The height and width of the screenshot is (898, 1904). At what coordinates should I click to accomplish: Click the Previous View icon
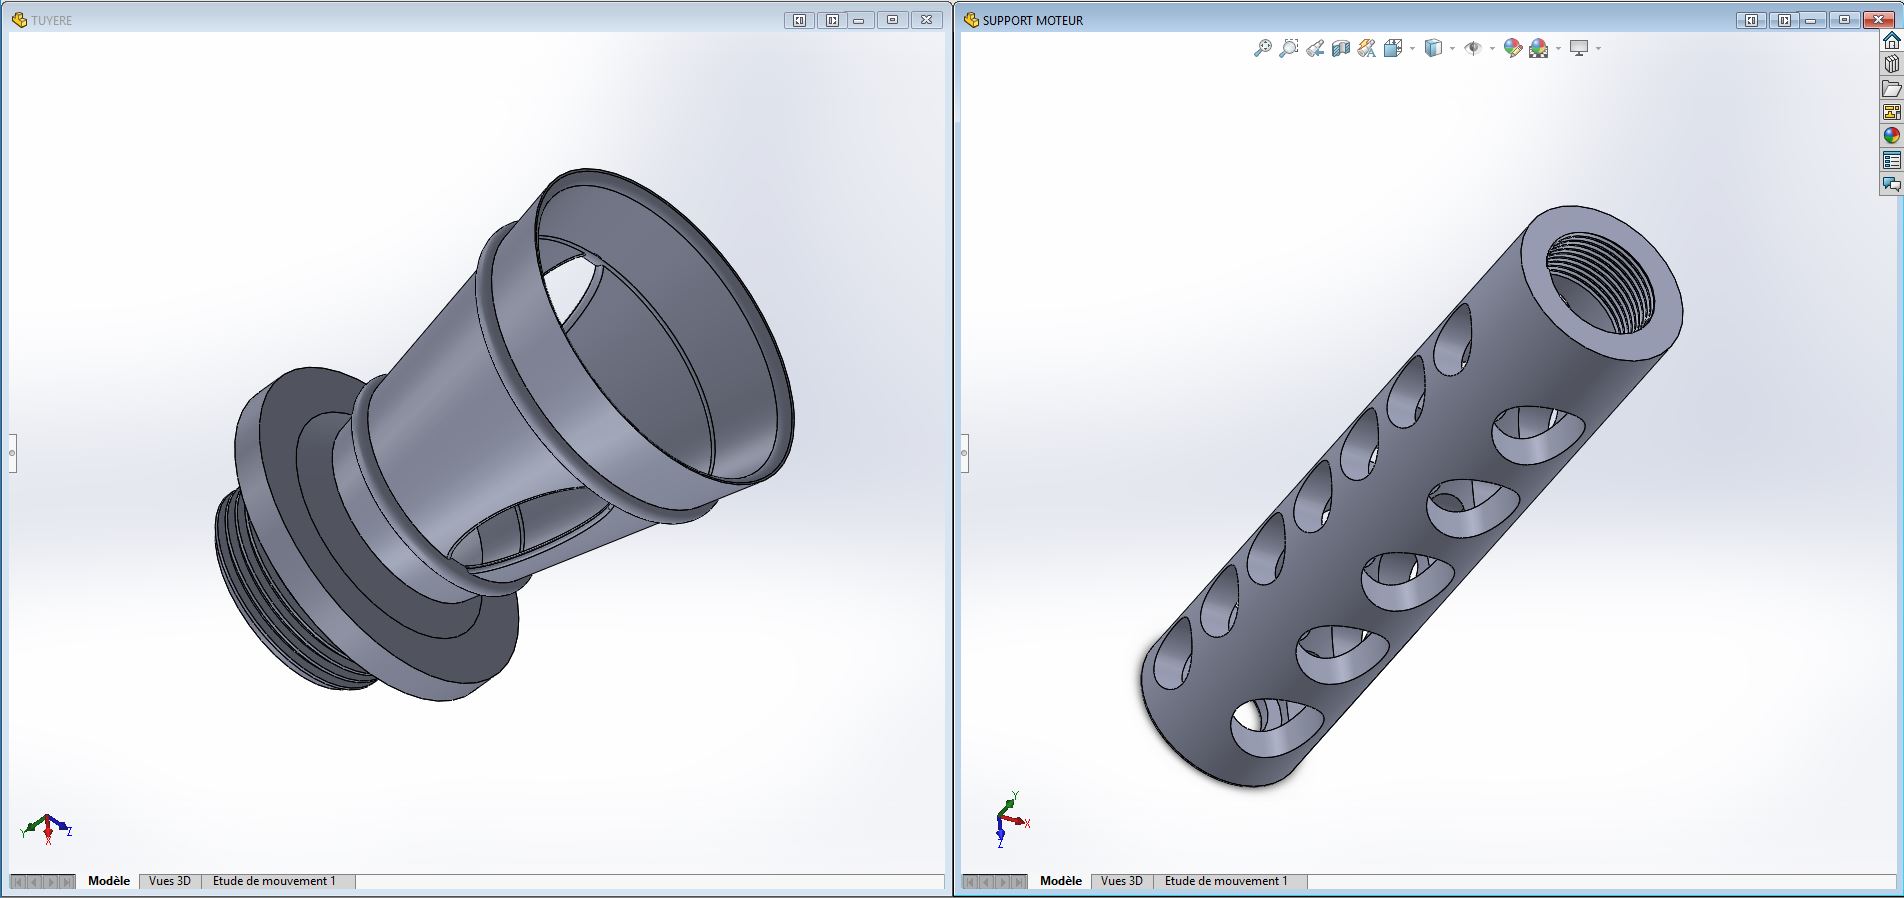click(x=1315, y=48)
